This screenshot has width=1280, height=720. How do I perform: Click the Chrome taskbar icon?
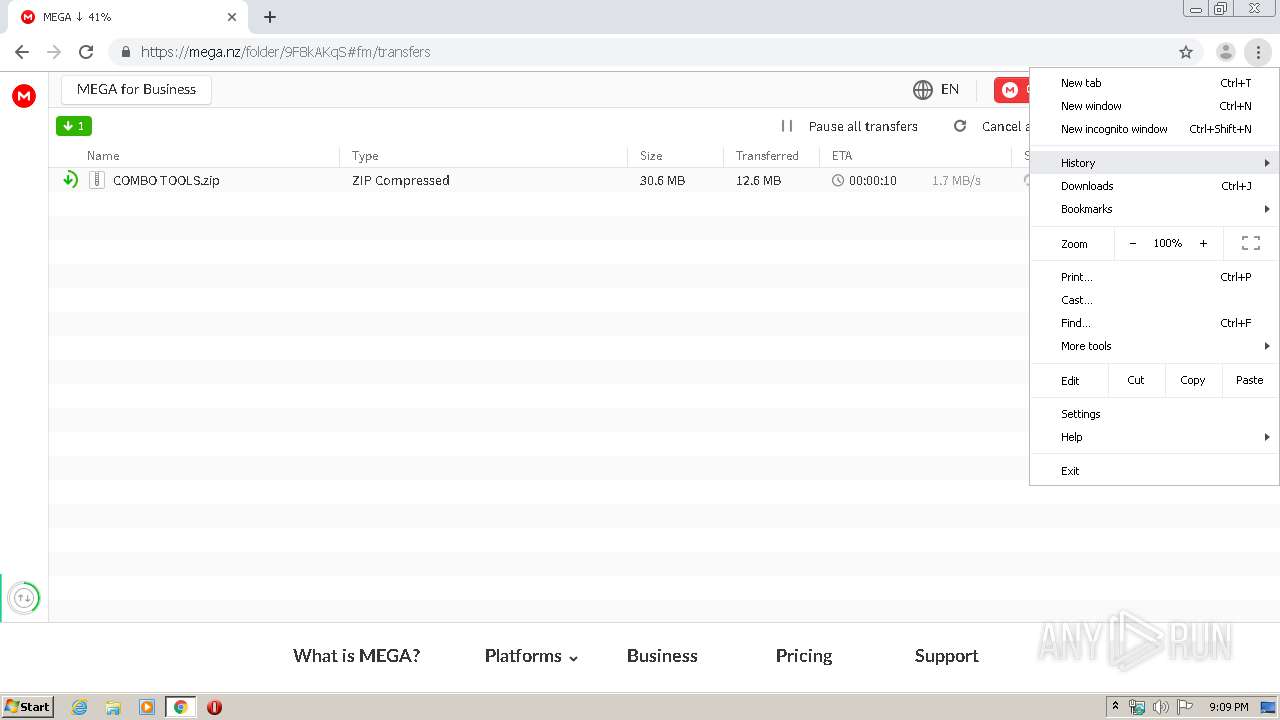pos(181,707)
